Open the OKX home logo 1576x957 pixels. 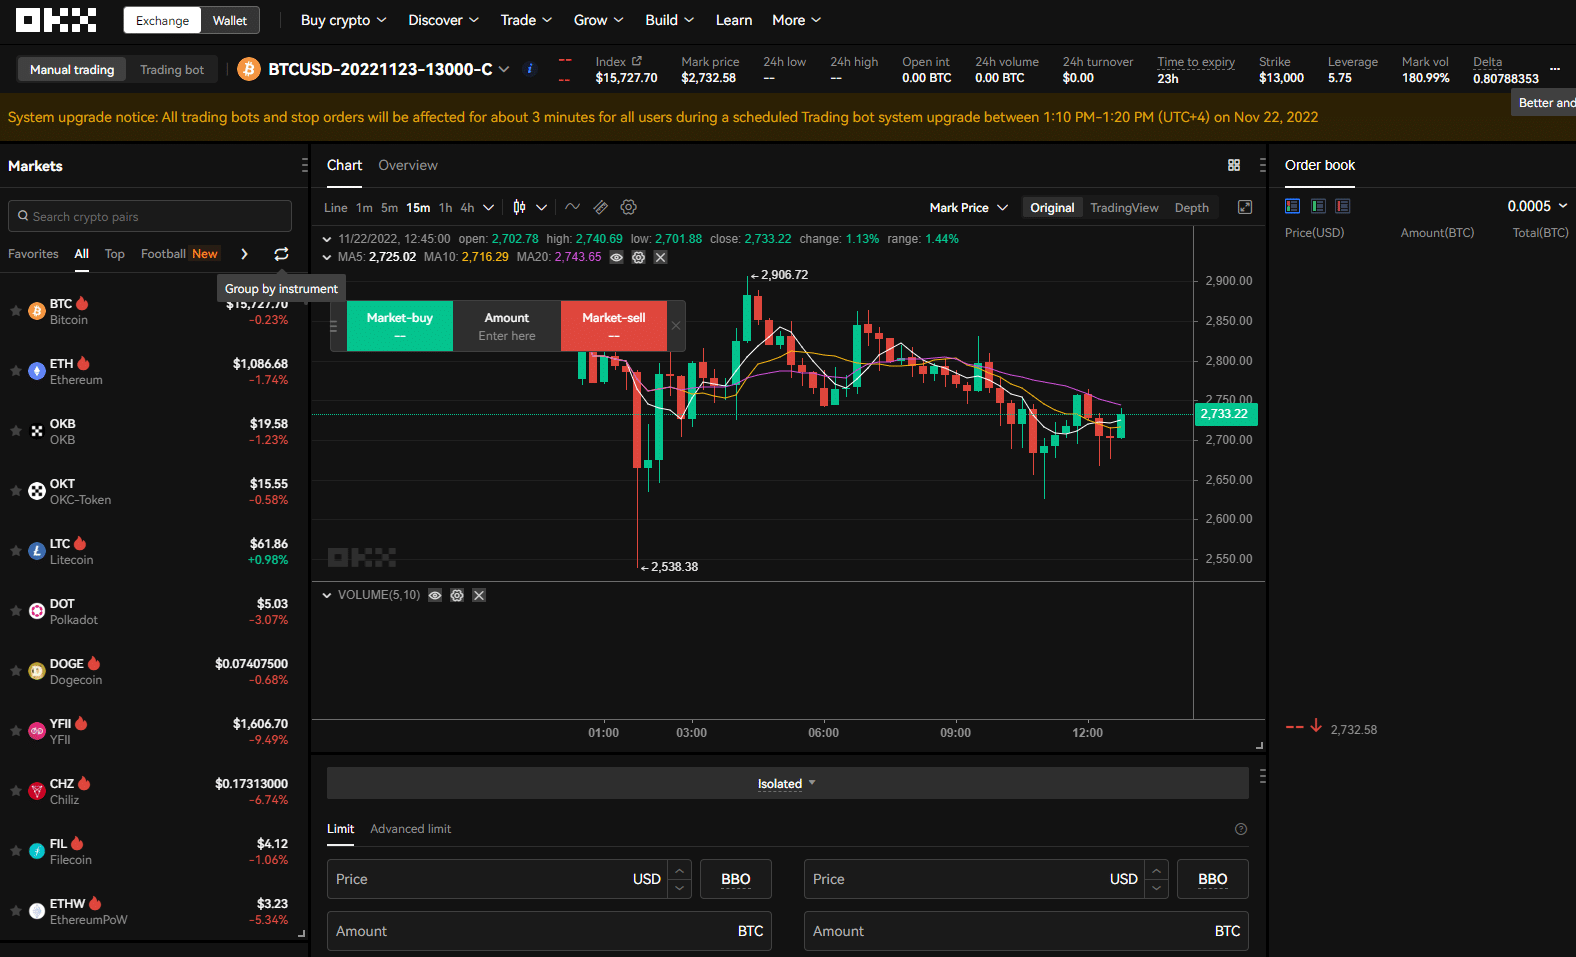(56, 20)
